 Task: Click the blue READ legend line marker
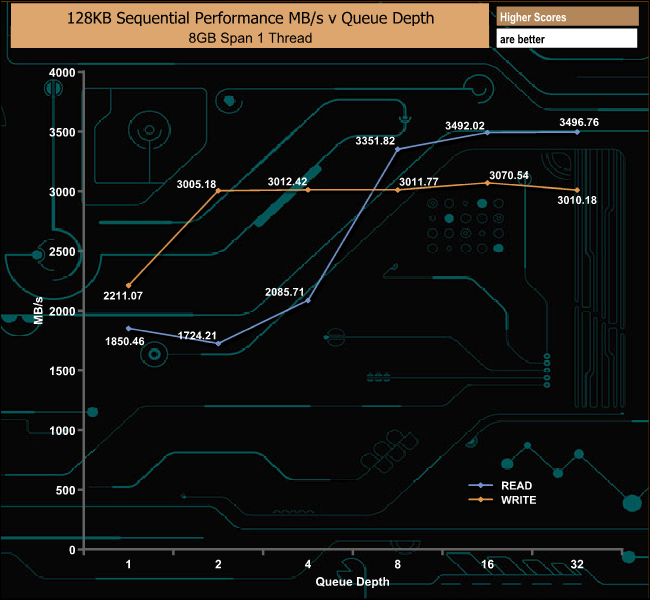(481, 485)
